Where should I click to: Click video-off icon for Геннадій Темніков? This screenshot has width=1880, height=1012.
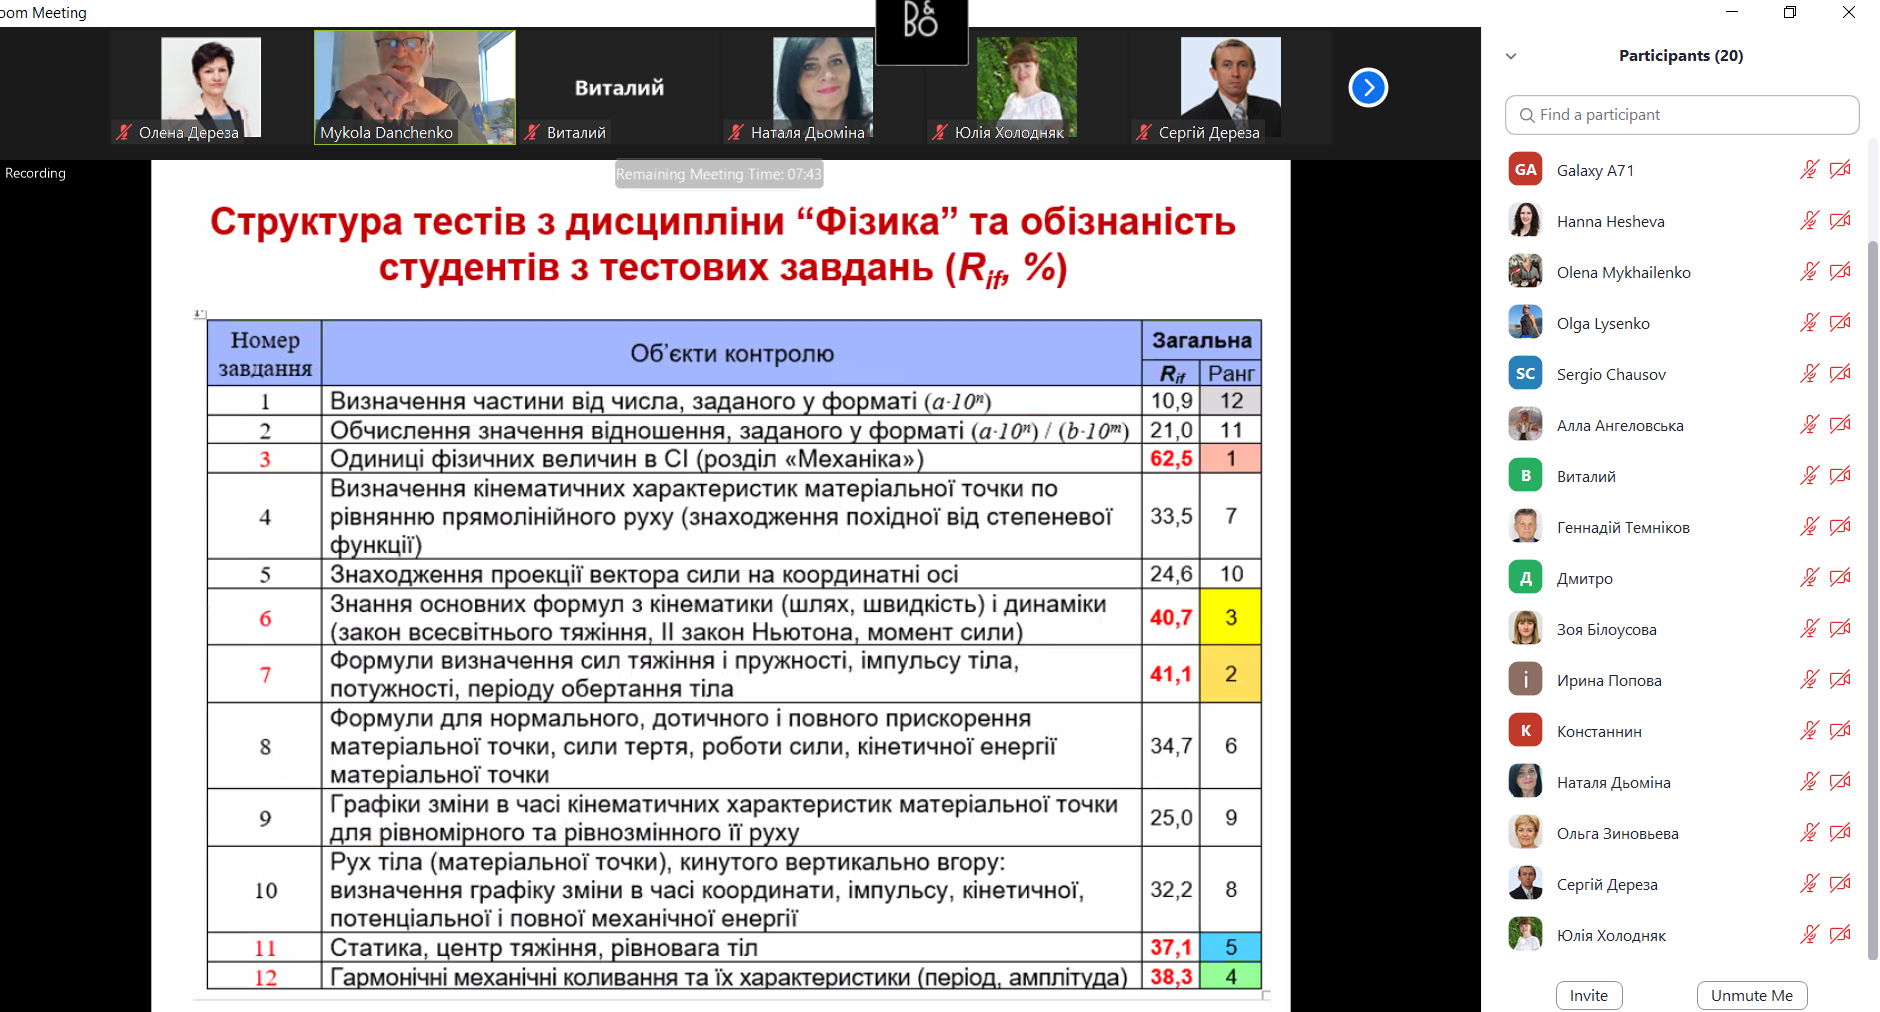pos(1840,527)
